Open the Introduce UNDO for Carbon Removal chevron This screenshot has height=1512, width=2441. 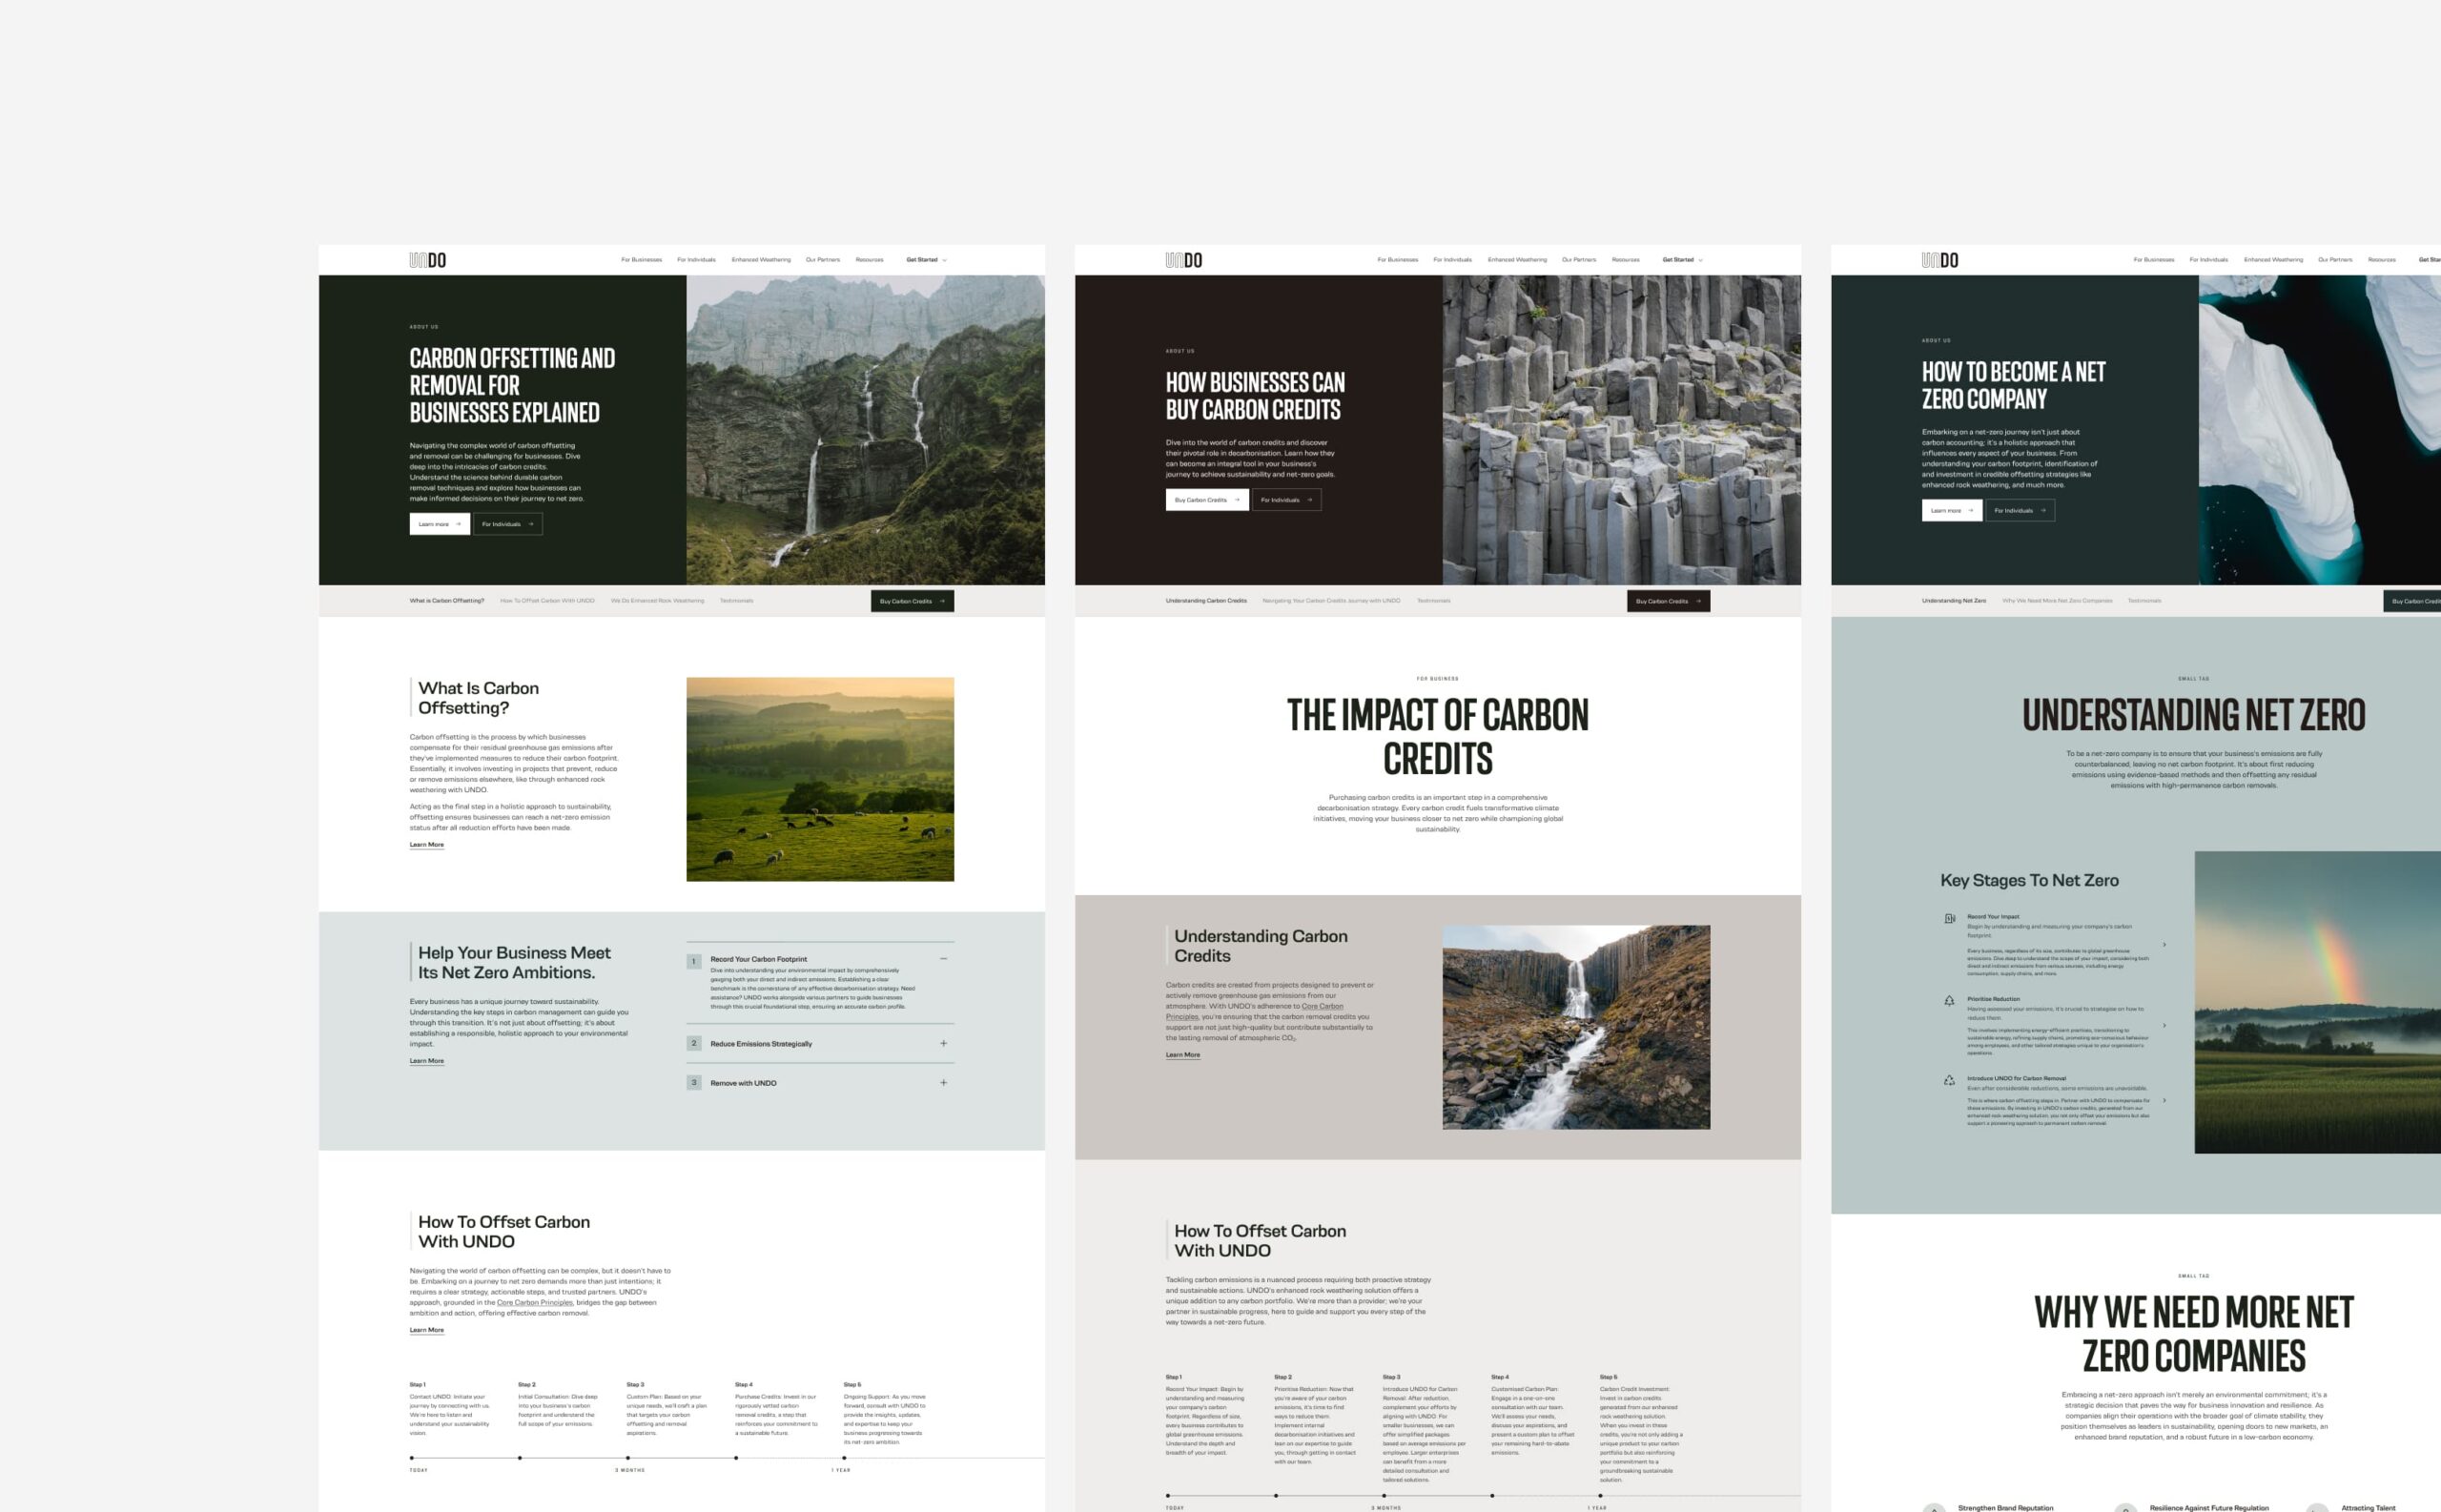coord(2164,1100)
